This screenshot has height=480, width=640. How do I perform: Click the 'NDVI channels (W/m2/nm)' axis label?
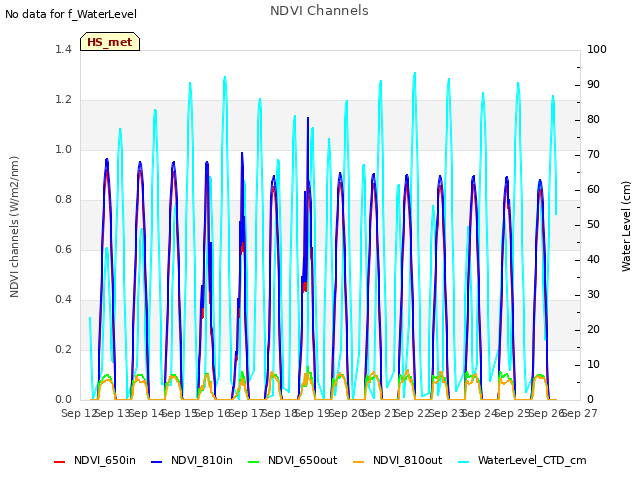(x=14, y=227)
